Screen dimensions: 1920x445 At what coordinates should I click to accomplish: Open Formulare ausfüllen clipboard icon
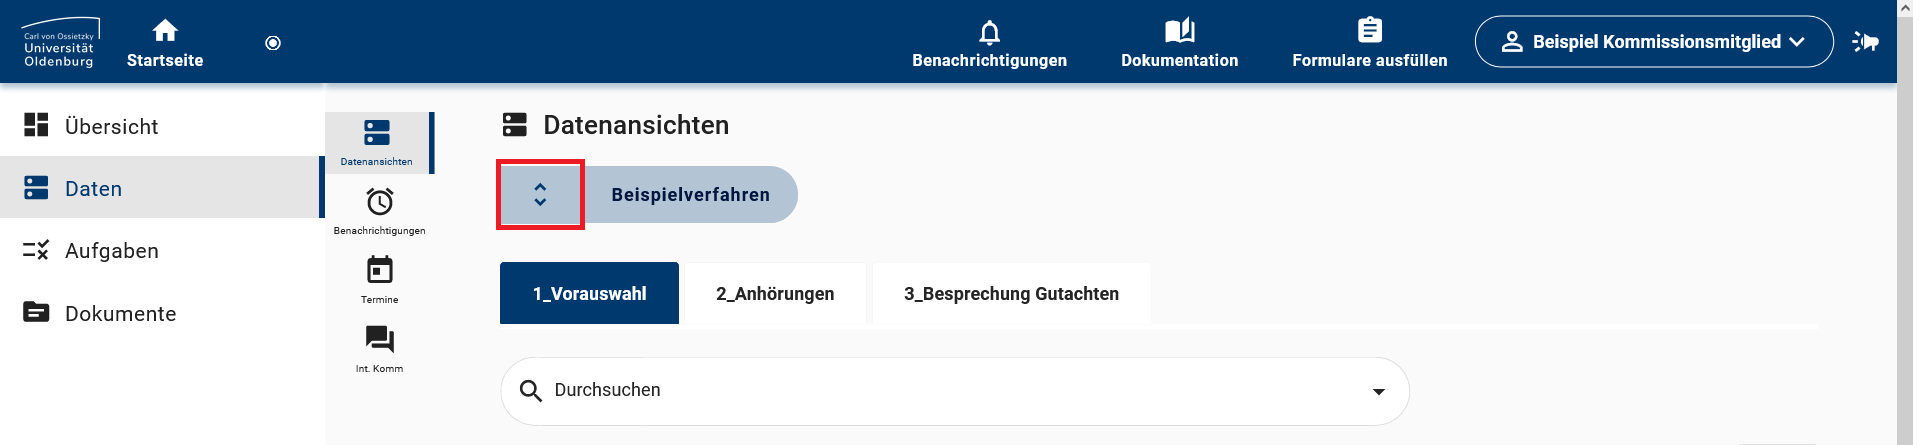coord(1369,32)
